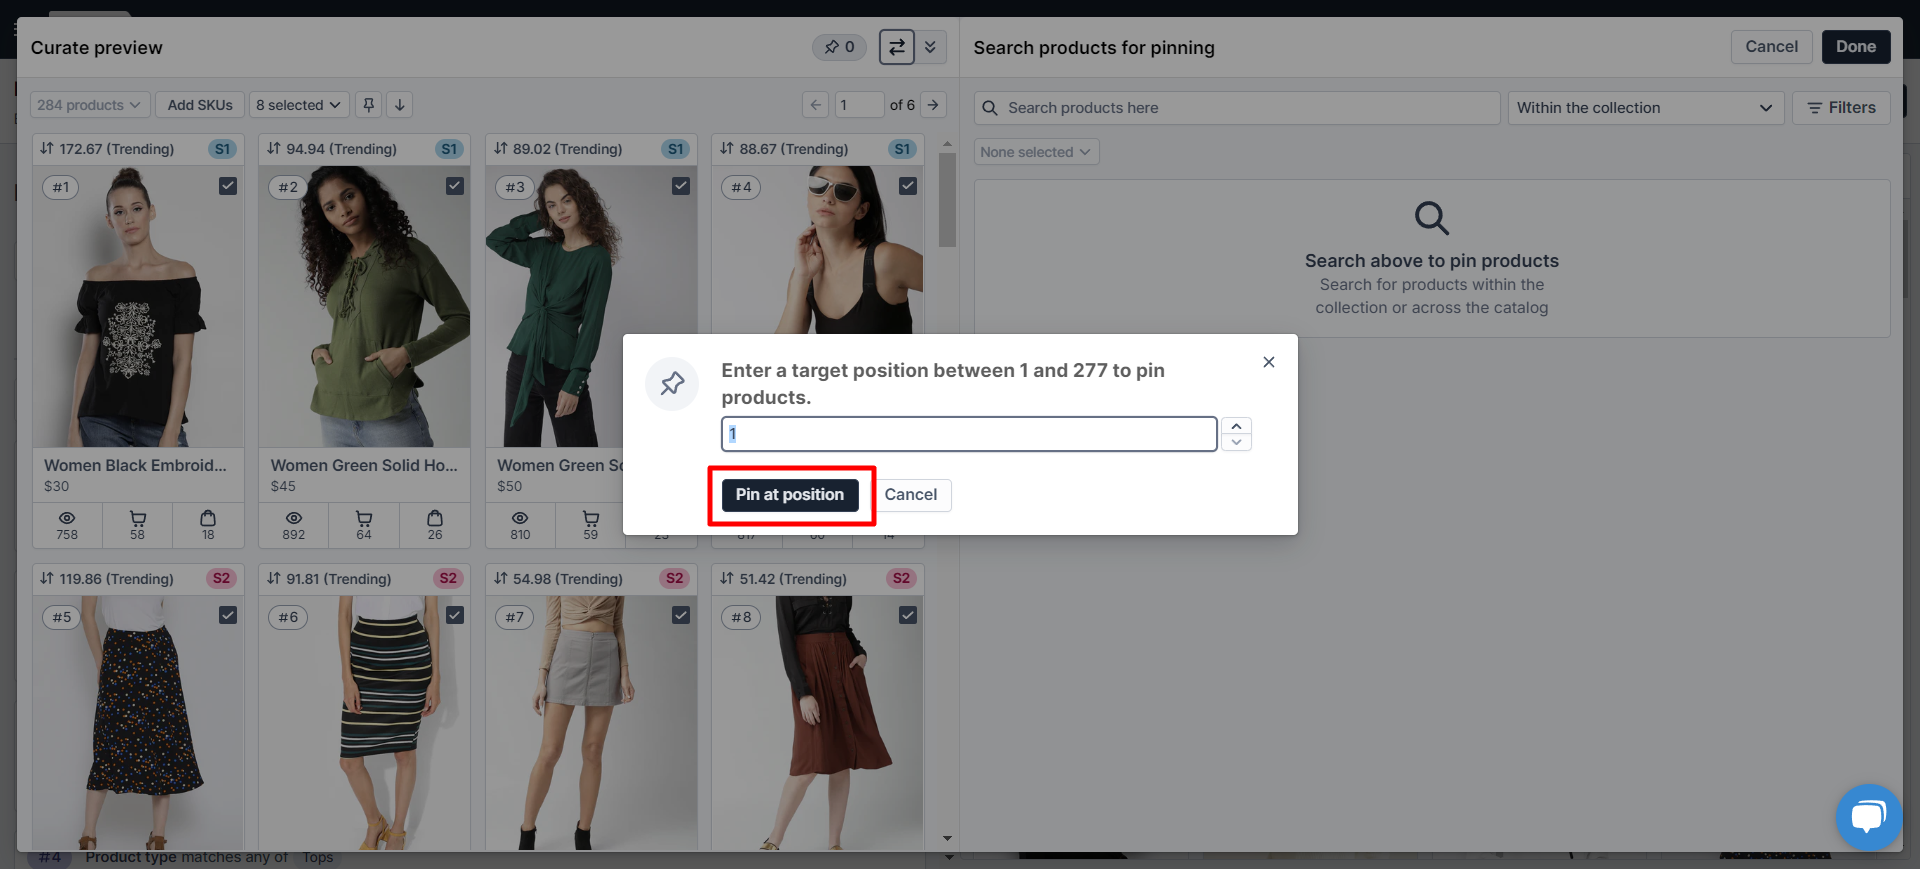Screen dimensions: 1920x869
Task: Go to the previous page arrow
Action: click(815, 105)
